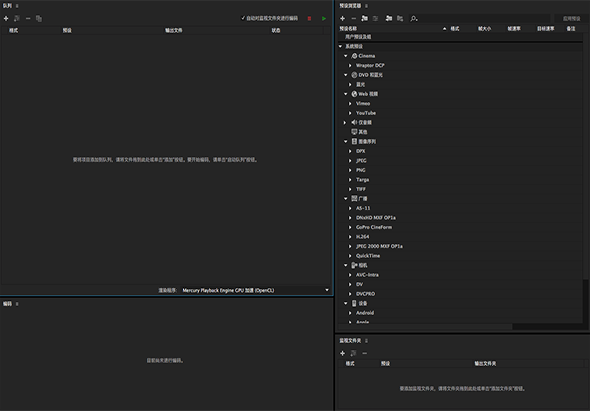Expand the Wraptor DCP presets

(x=350, y=65)
